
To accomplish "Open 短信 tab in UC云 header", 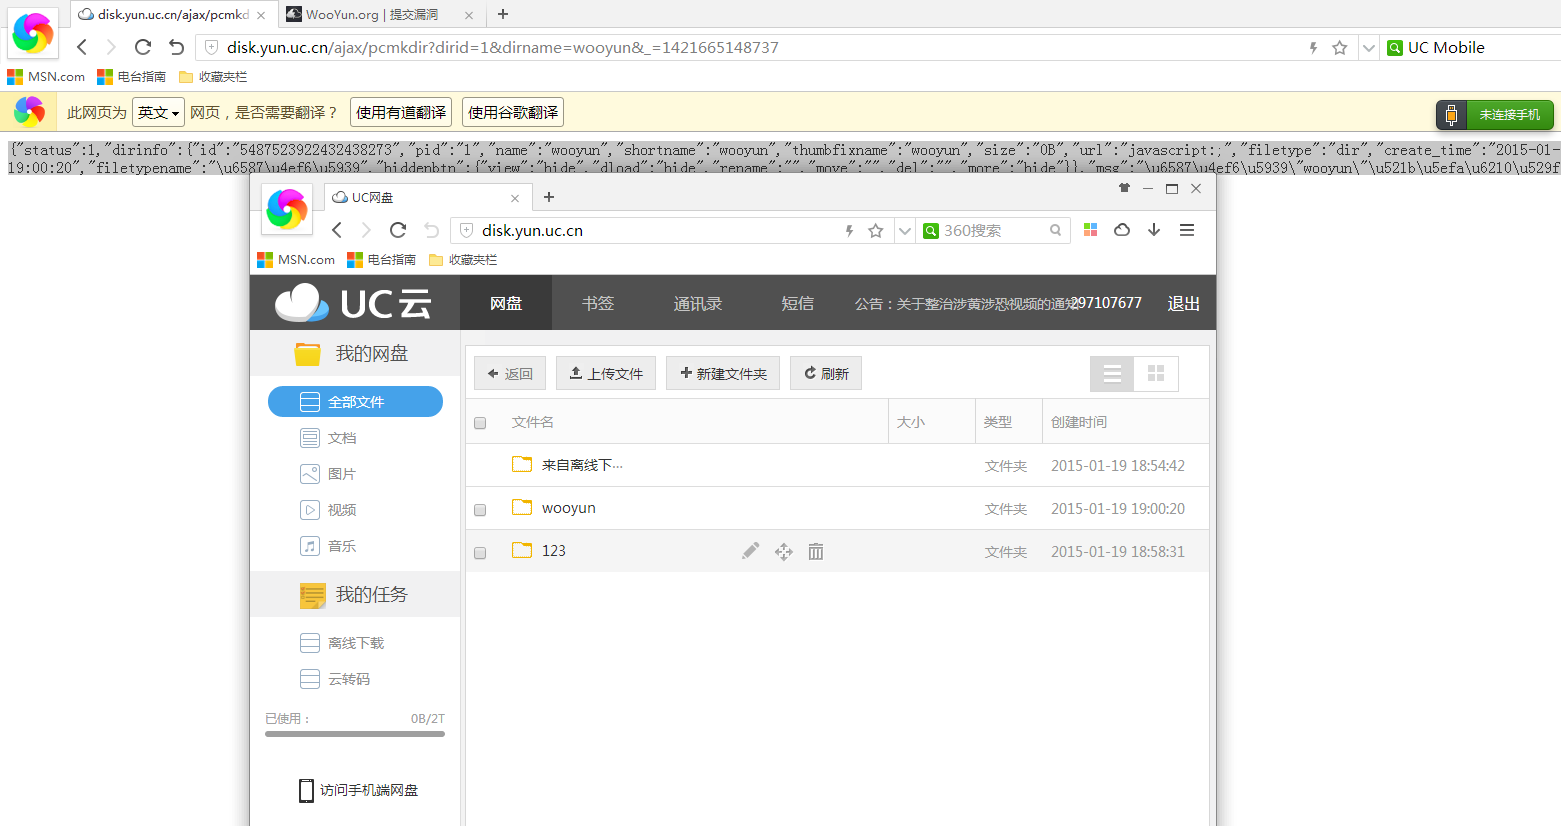I will point(797,303).
